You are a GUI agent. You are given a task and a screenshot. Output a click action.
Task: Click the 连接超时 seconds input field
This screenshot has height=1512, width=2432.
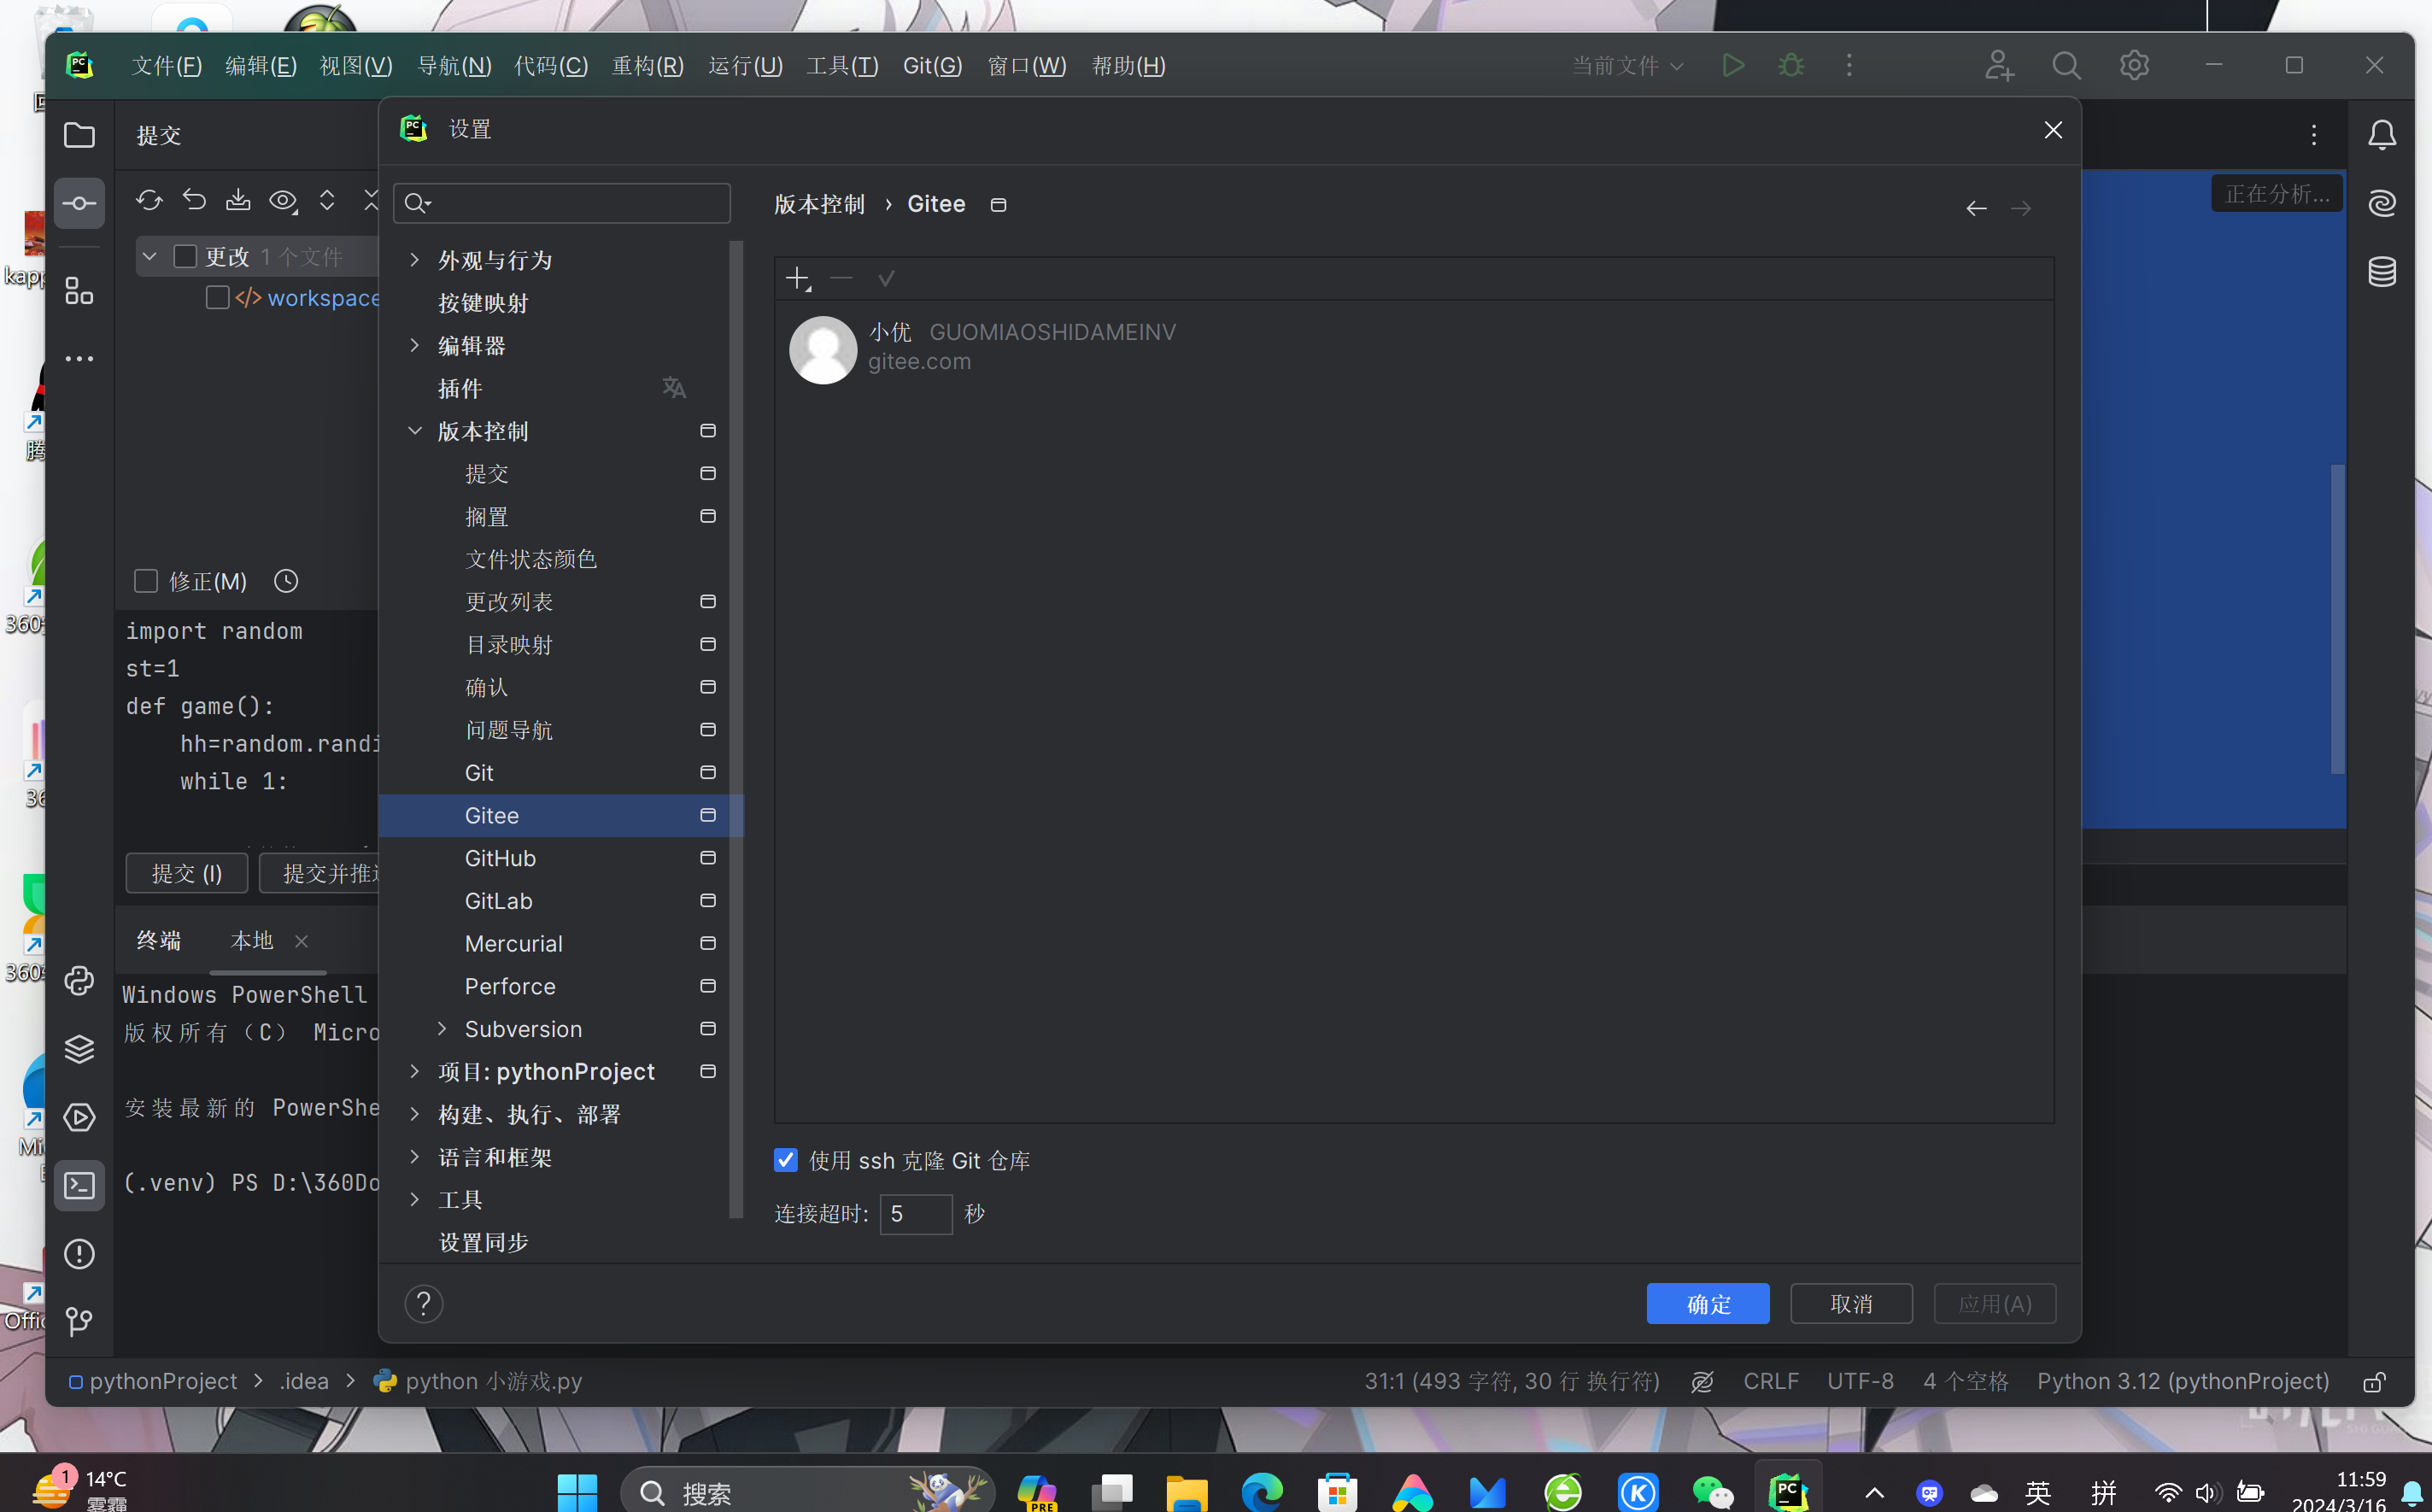point(915,1213)
